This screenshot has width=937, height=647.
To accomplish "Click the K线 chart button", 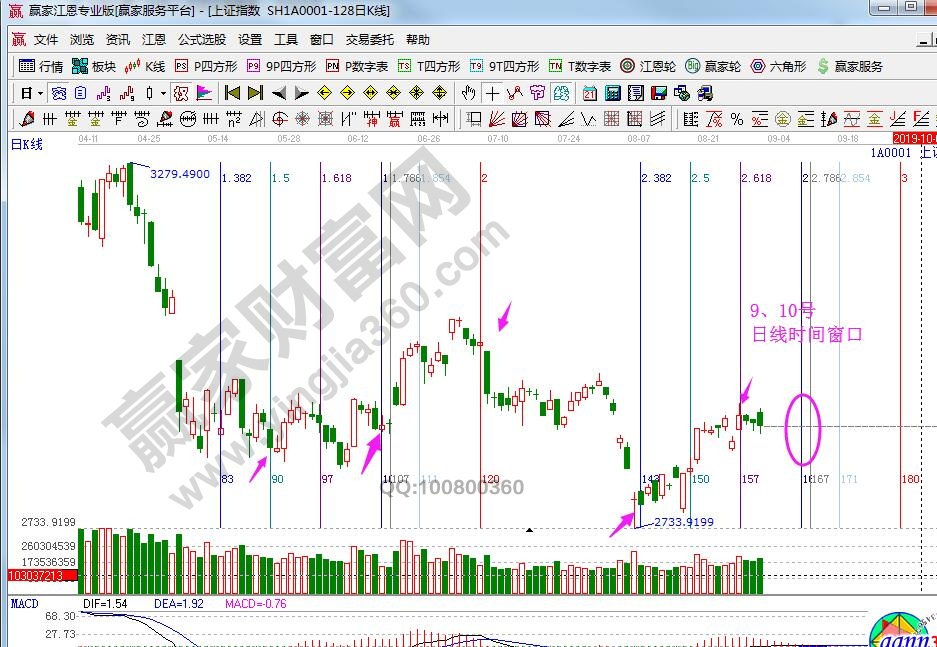I will pos(145,67).
